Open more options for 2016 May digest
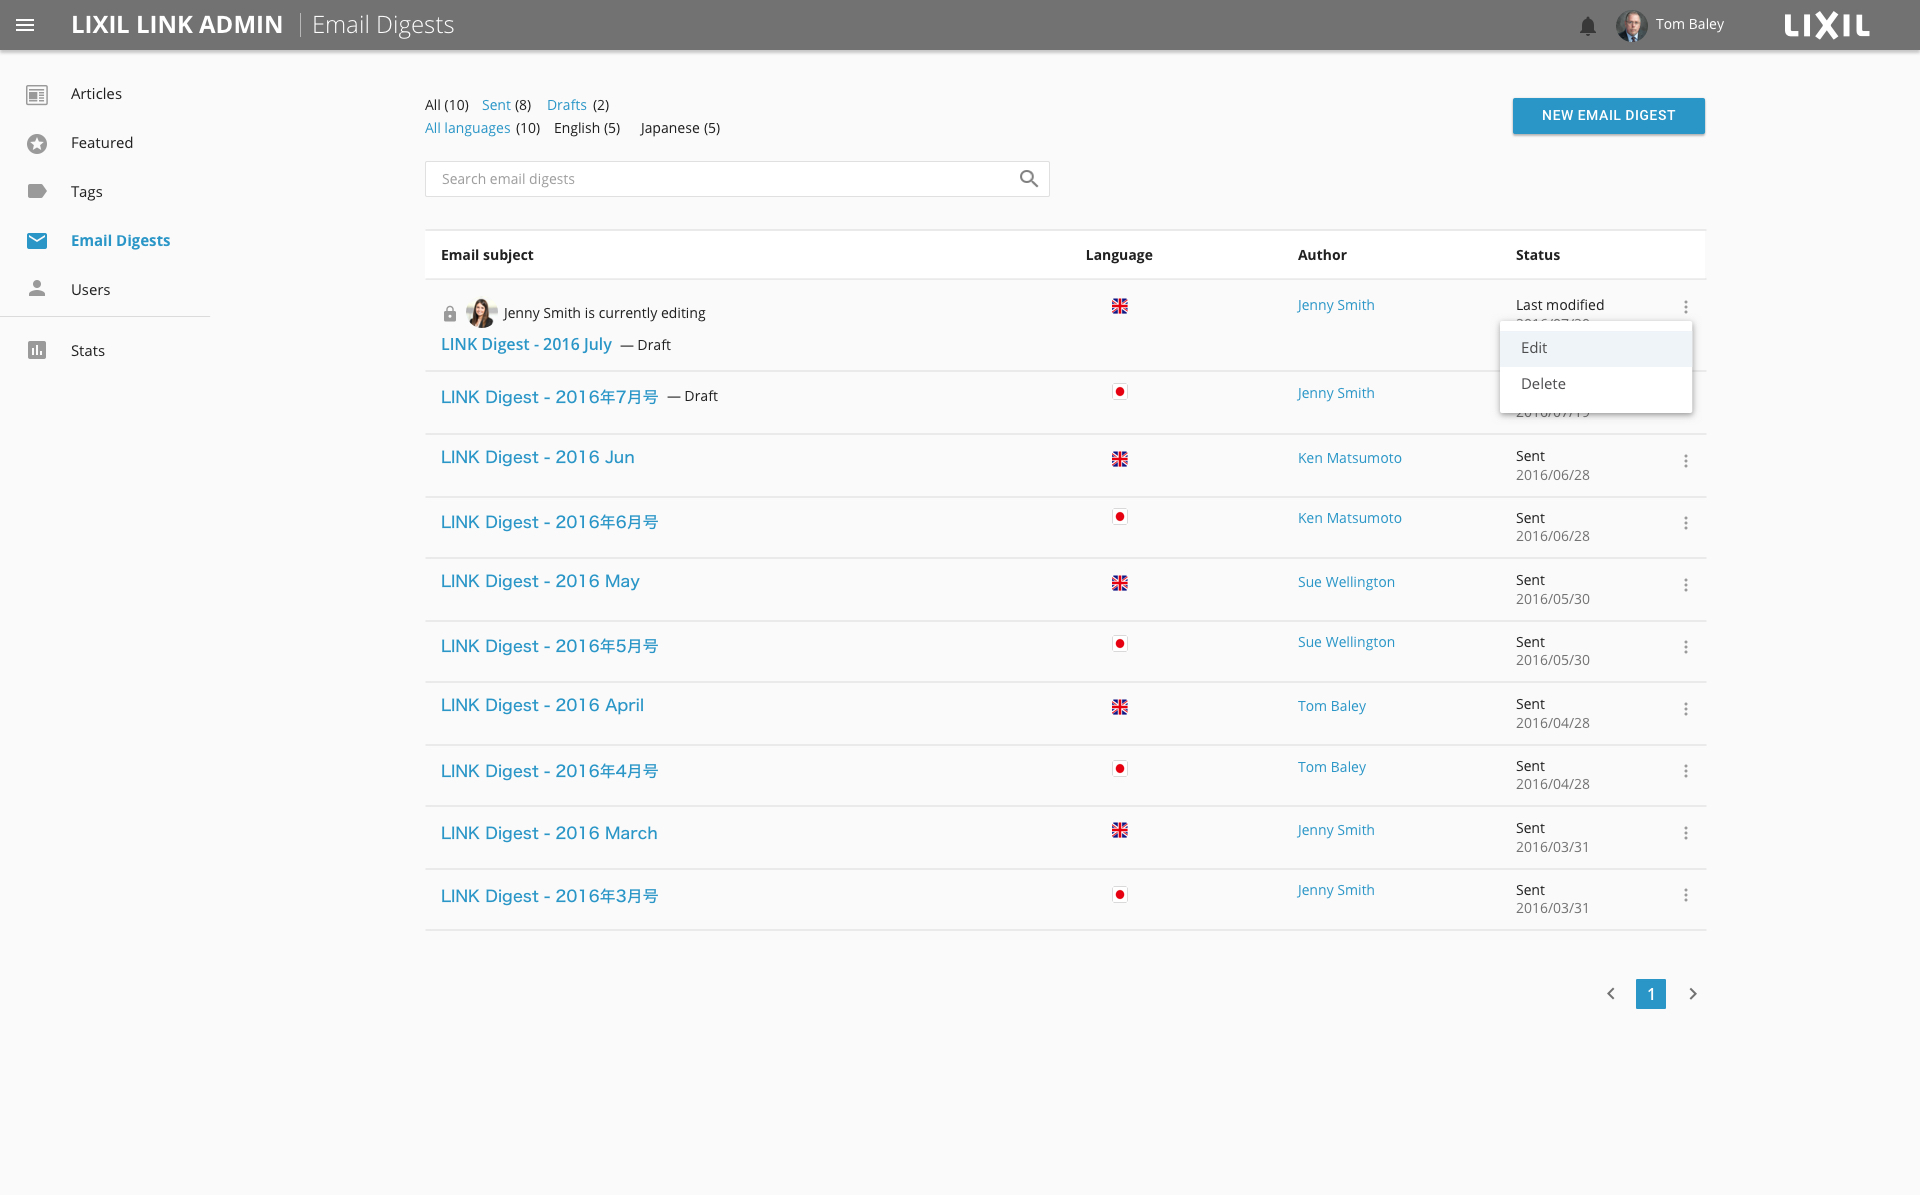The width and height of the screenshot is (1920, 1195). point(1686,585)
